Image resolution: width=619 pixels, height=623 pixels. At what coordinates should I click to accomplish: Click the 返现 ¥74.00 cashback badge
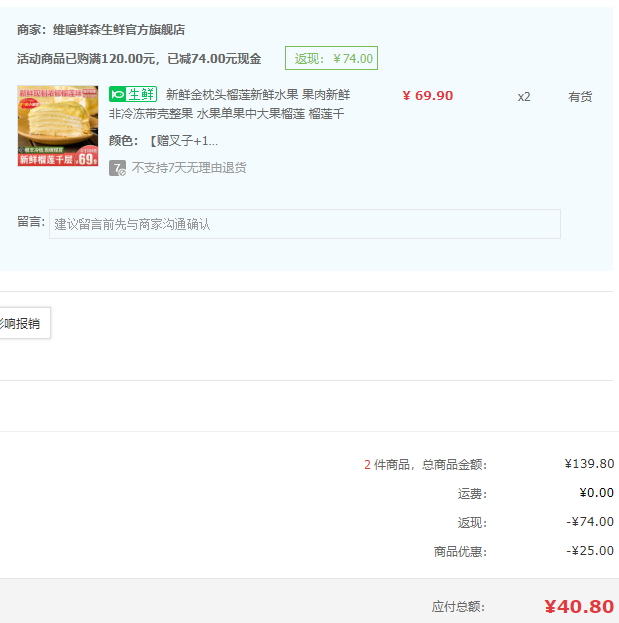click(331, 58)
